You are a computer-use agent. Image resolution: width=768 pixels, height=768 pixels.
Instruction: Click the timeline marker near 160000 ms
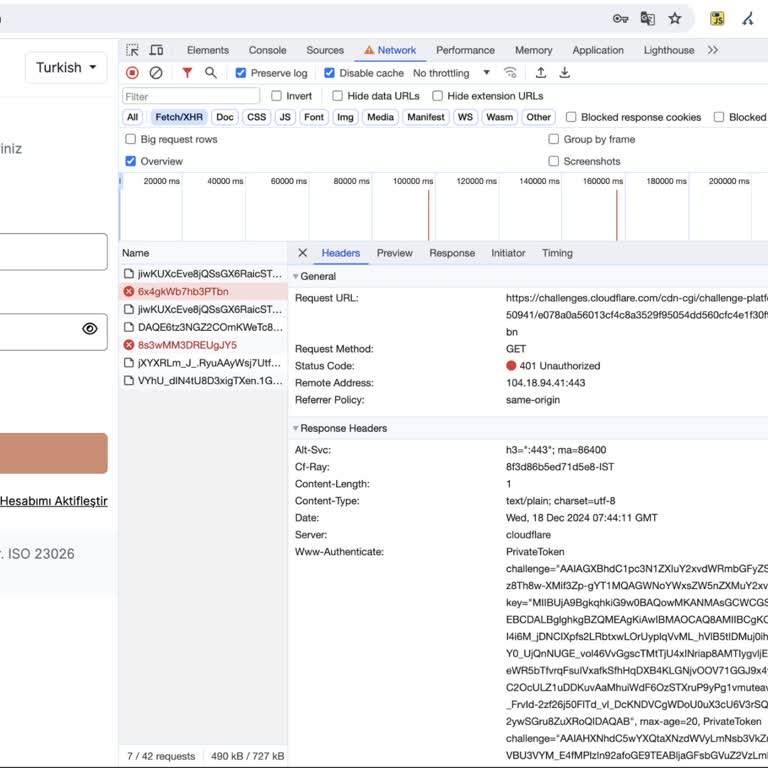click(617, 215)
